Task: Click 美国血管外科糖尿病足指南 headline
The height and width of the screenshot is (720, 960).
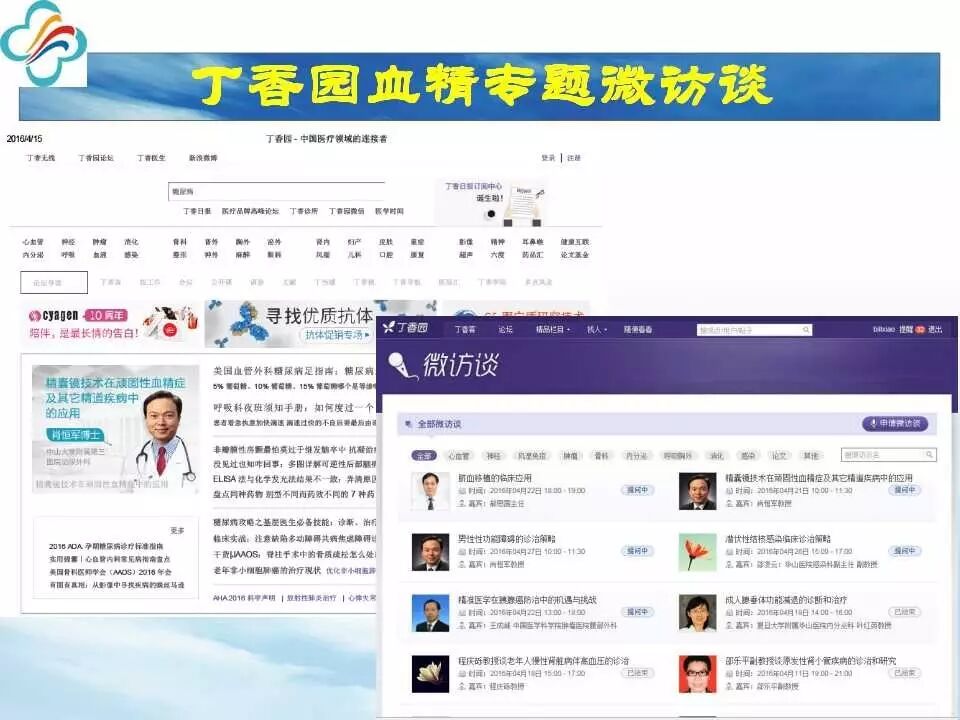Action: click(x=293, y=371)
